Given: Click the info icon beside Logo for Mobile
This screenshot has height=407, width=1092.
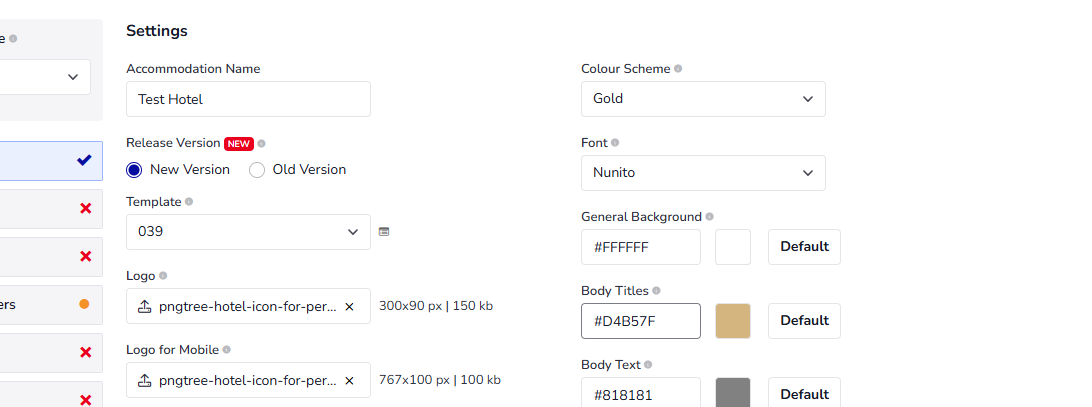Looking at the screenshot, I should [226, 350].
